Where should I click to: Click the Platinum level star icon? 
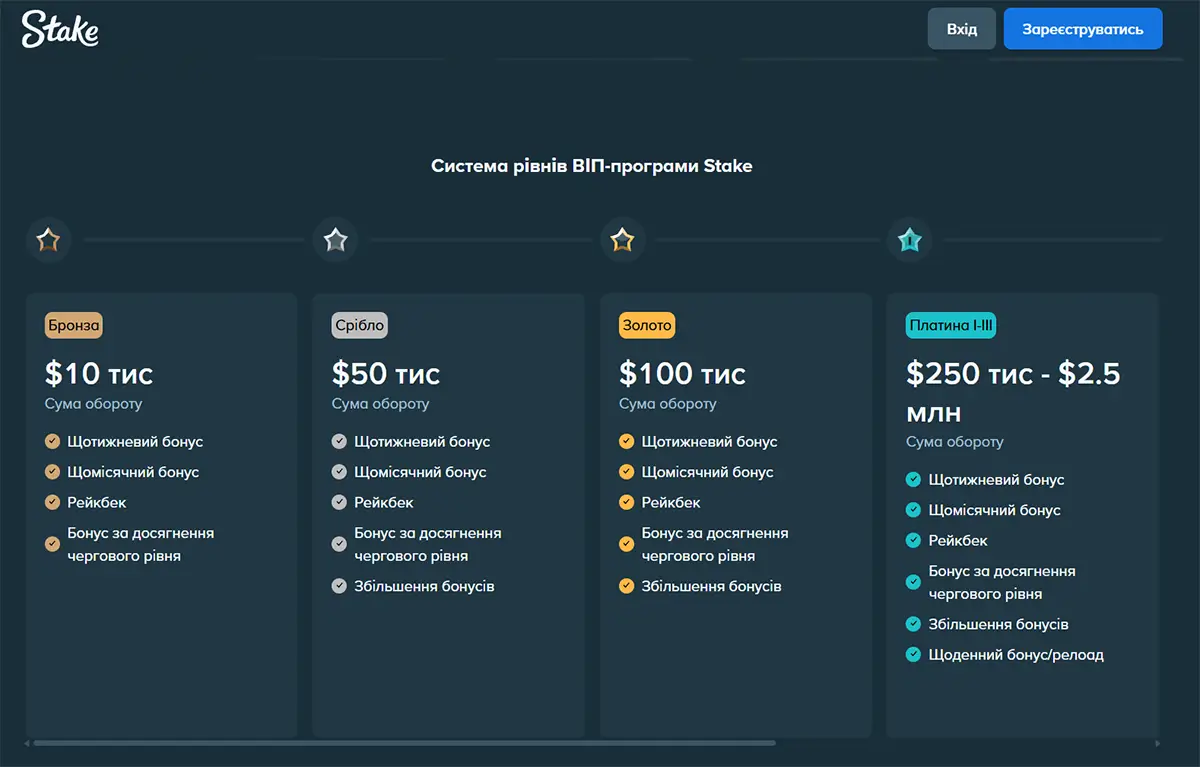click(909, 240)
